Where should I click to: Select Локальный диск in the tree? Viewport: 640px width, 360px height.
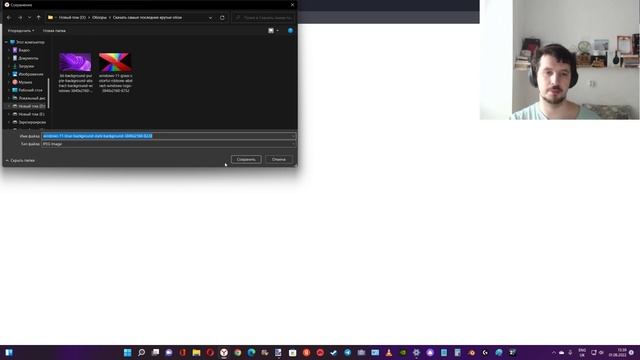click(32, 98)
